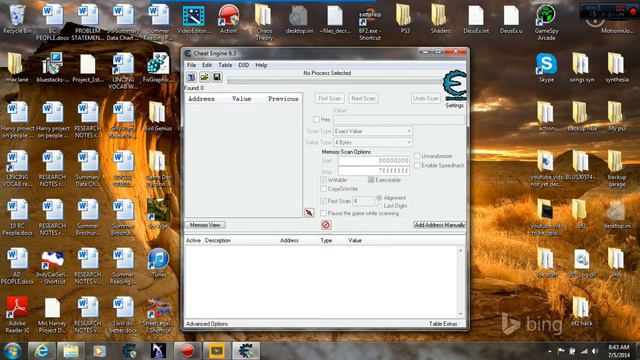The width and height of the screenshot is (640, 360).
Task: Open Table Extras at bottom
Action: [443, 324]
